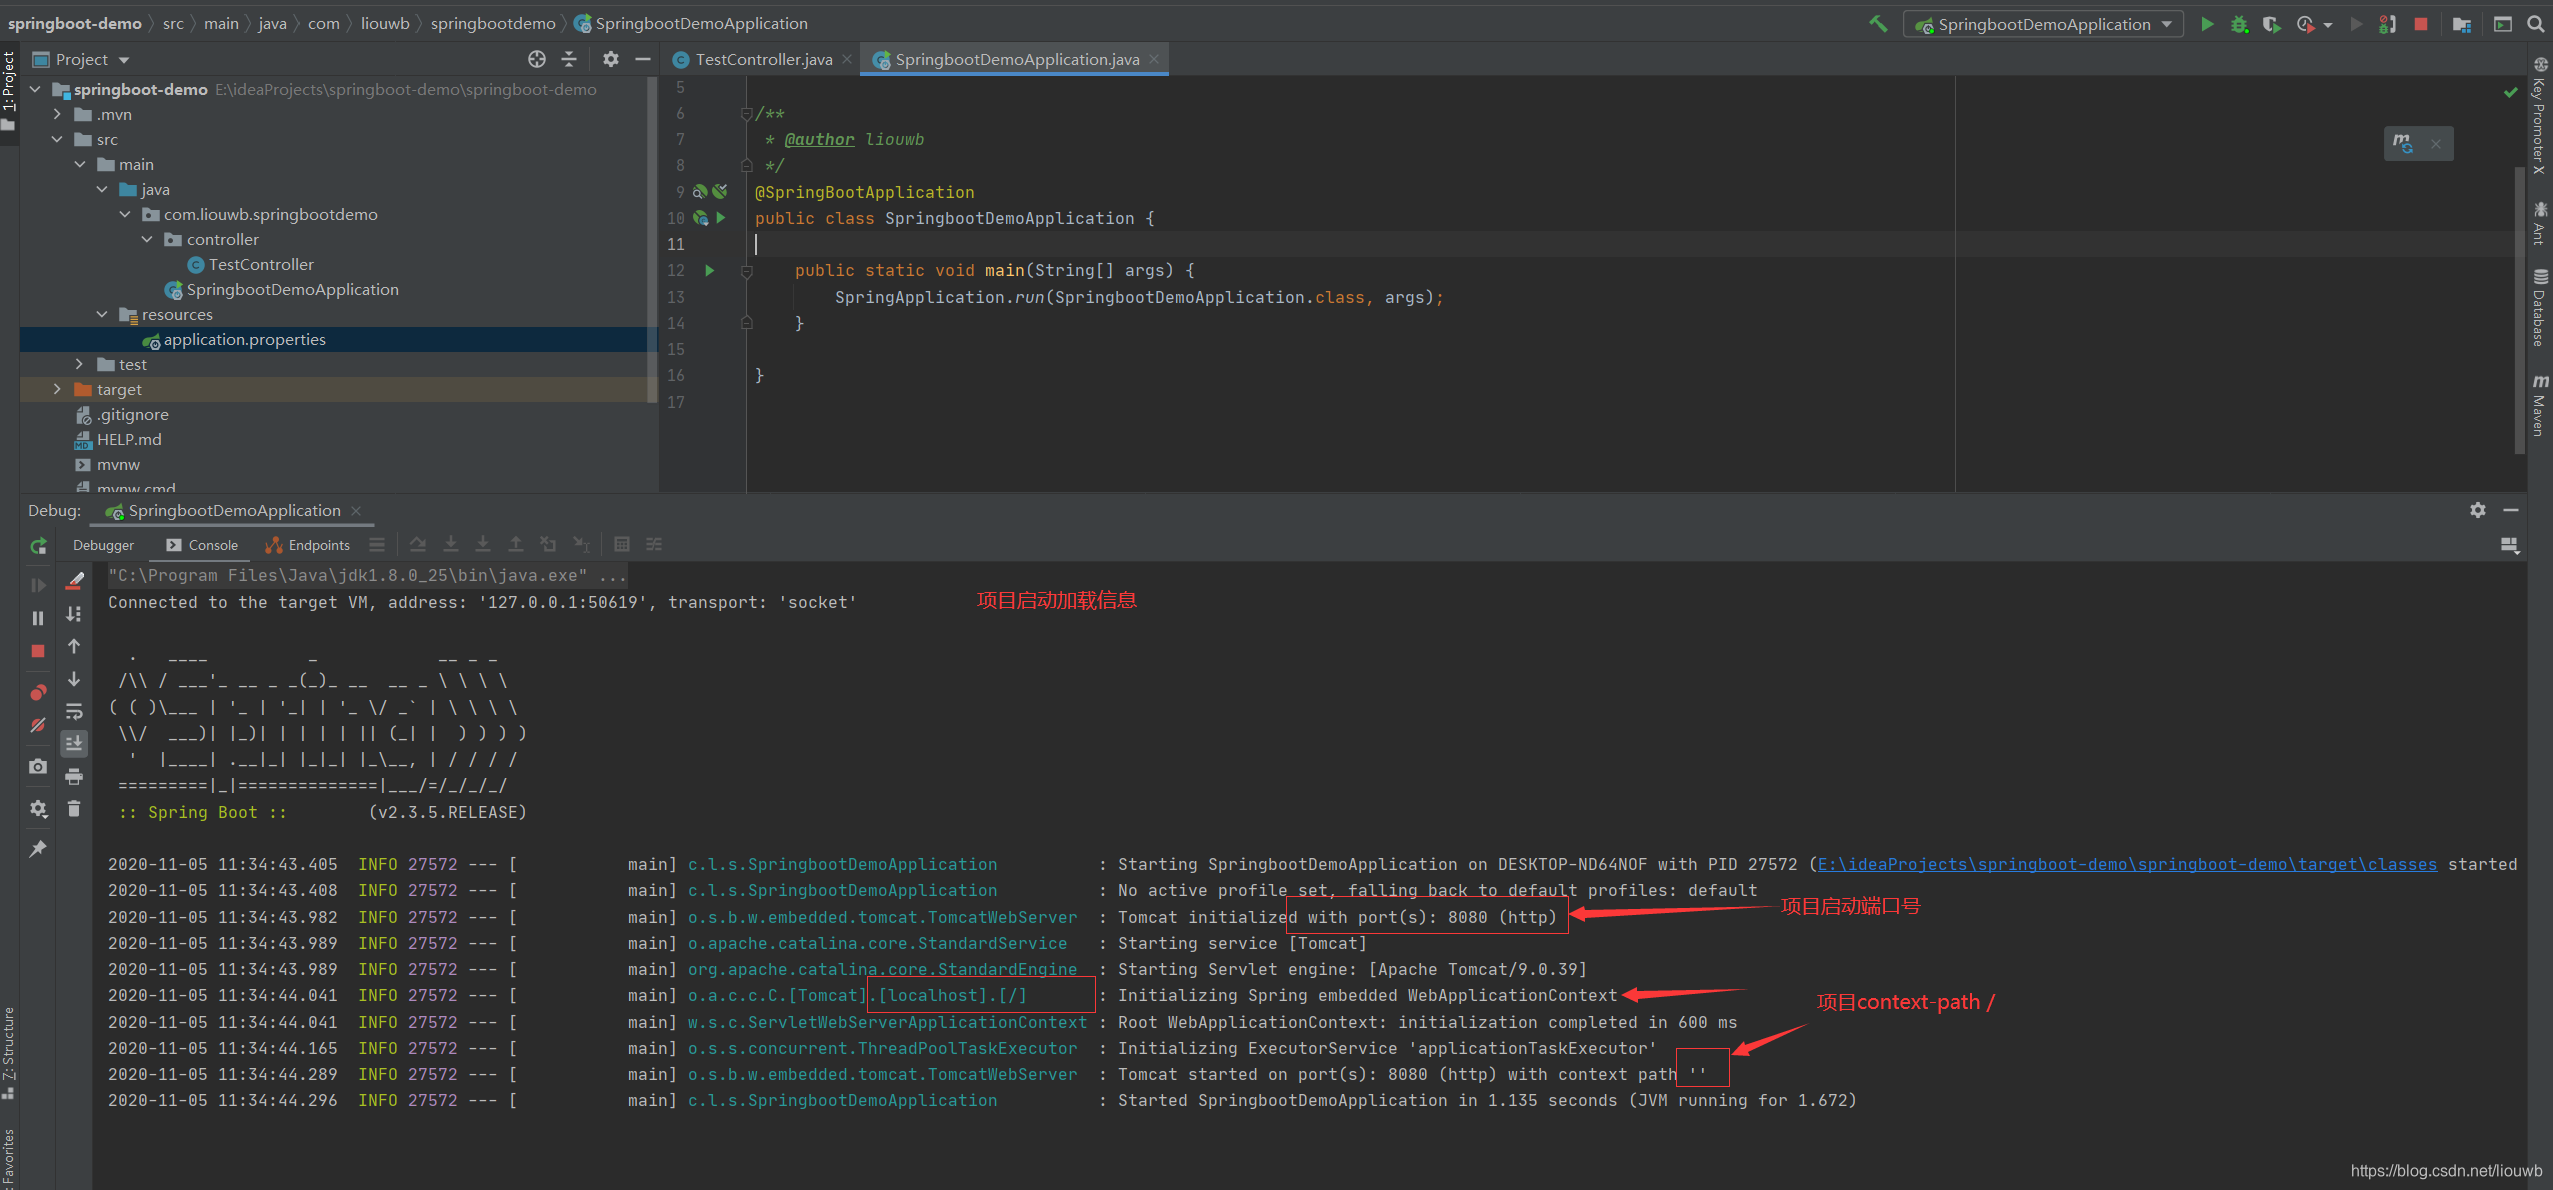Click the Rerun icon in the Debug panel
Screen dimensions: 2553x1190
pos(38,546)
